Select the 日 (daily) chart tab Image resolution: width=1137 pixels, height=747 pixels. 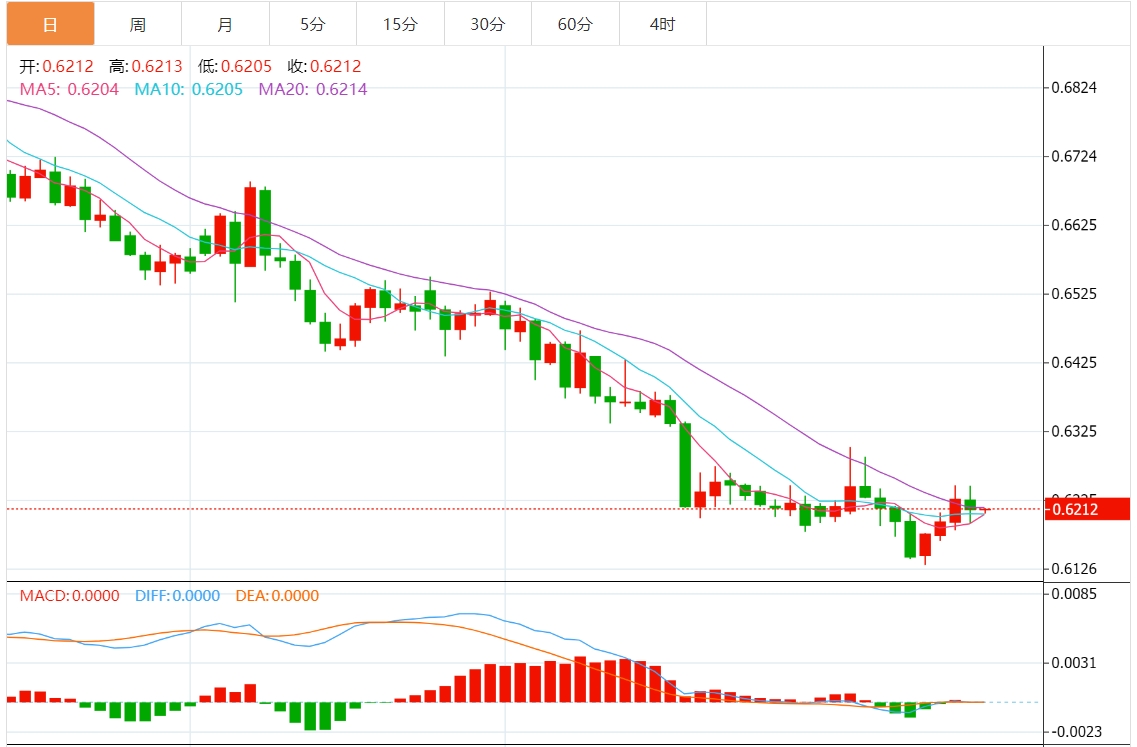[50, 24]
